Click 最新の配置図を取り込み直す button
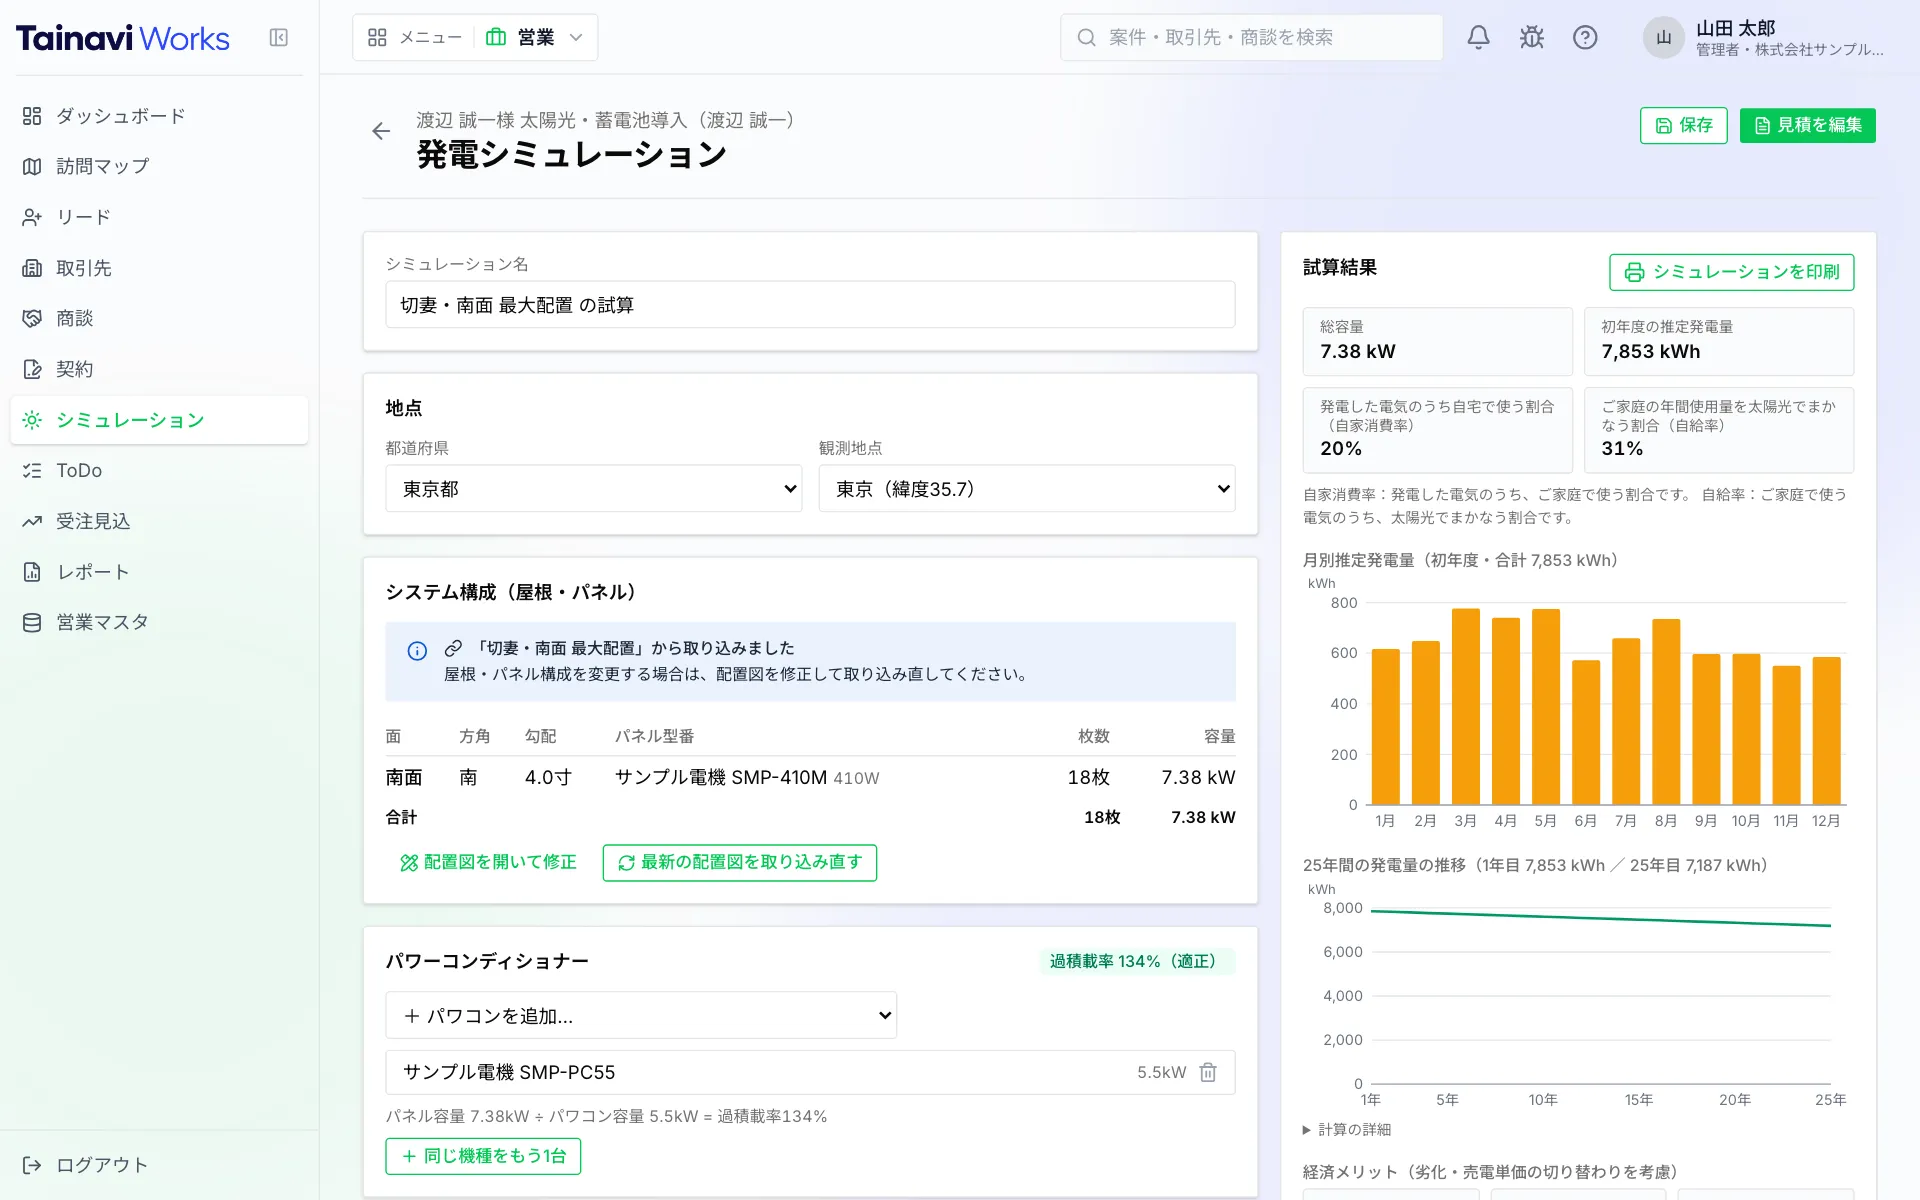 click(x=740, y=863)
